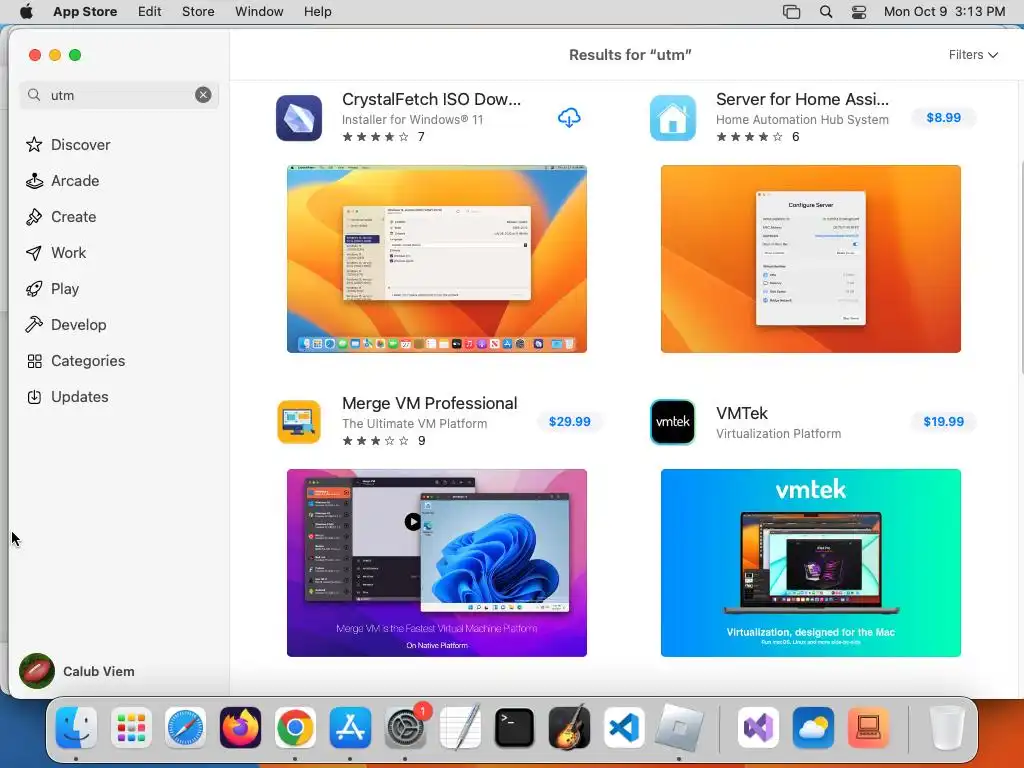Open the orange laptop app in Dock

[x=868, y=728]
